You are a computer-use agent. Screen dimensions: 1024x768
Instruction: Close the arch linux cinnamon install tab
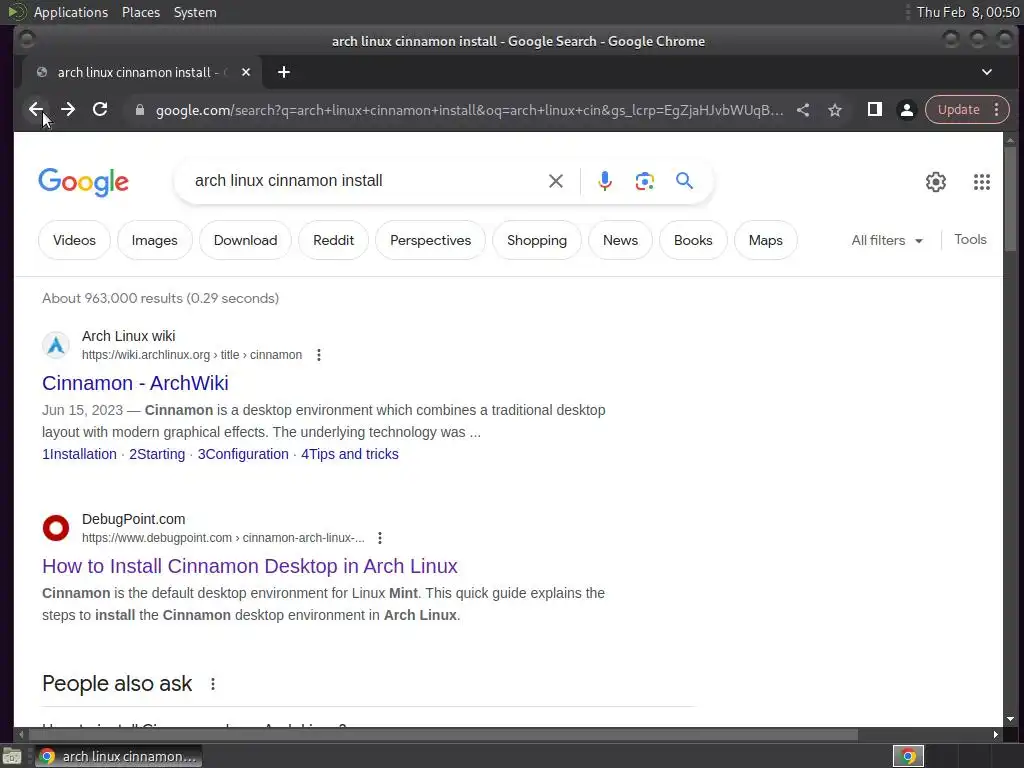246,72
